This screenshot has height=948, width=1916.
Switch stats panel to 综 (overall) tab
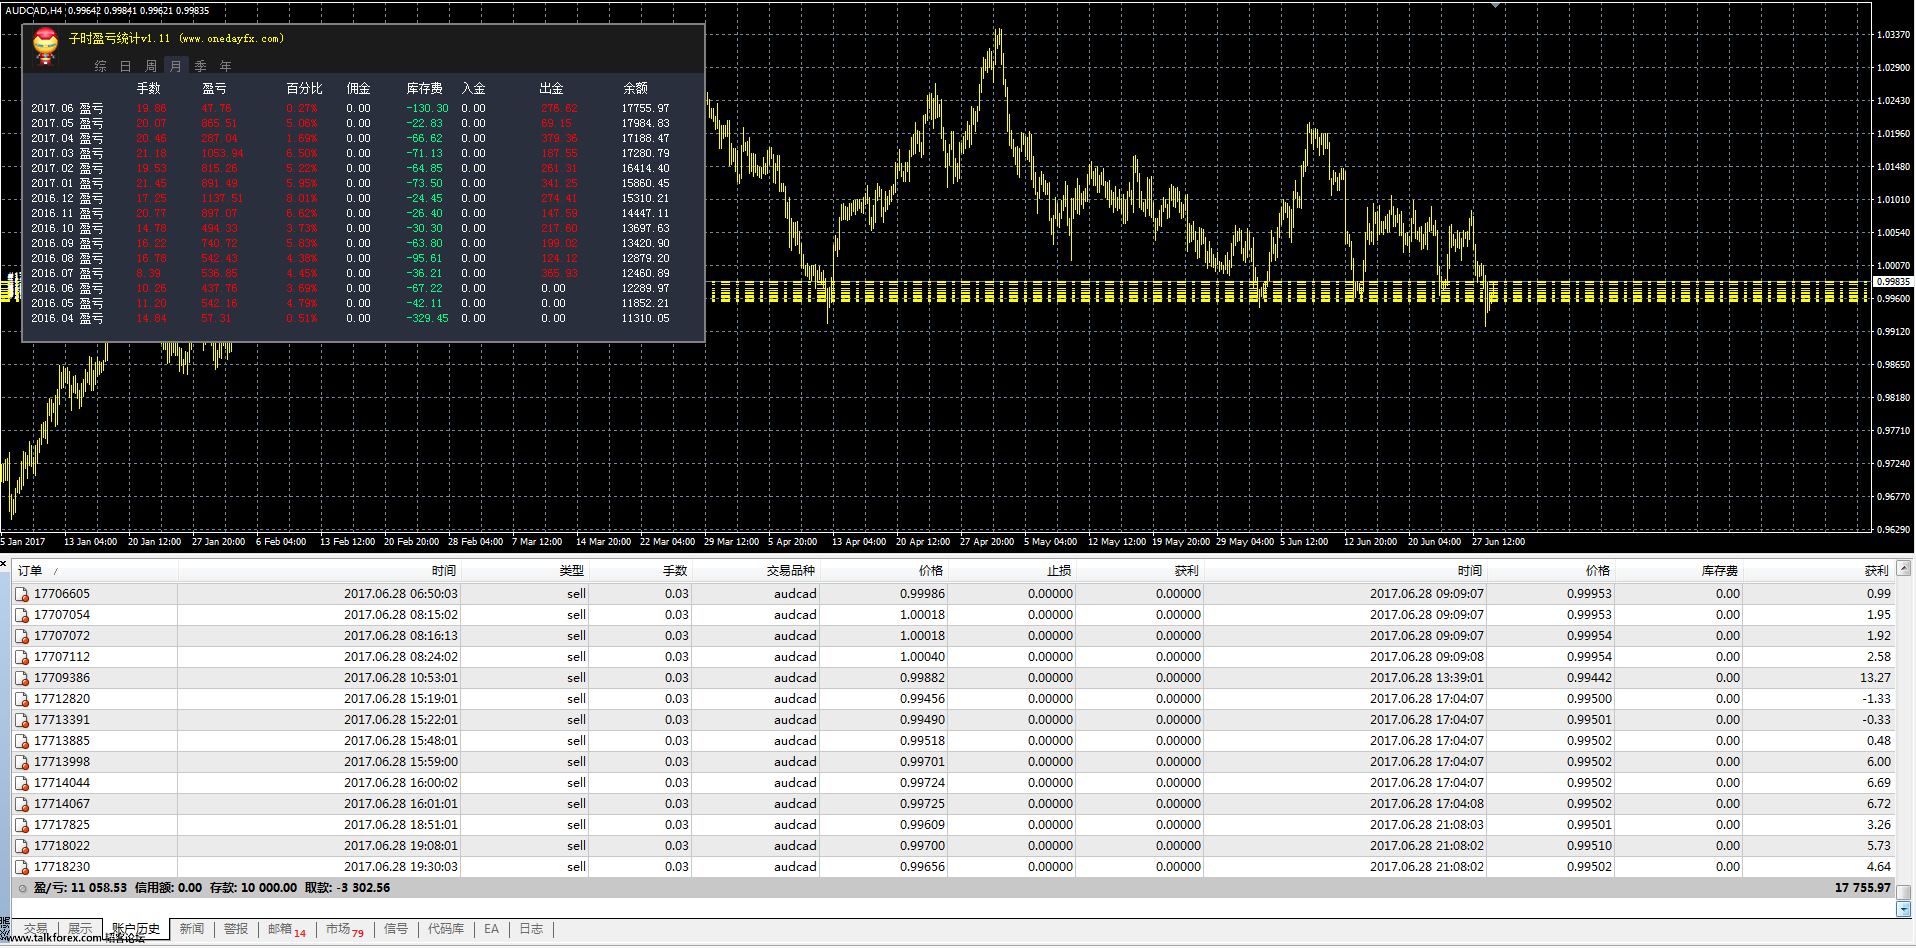[100, 66]
